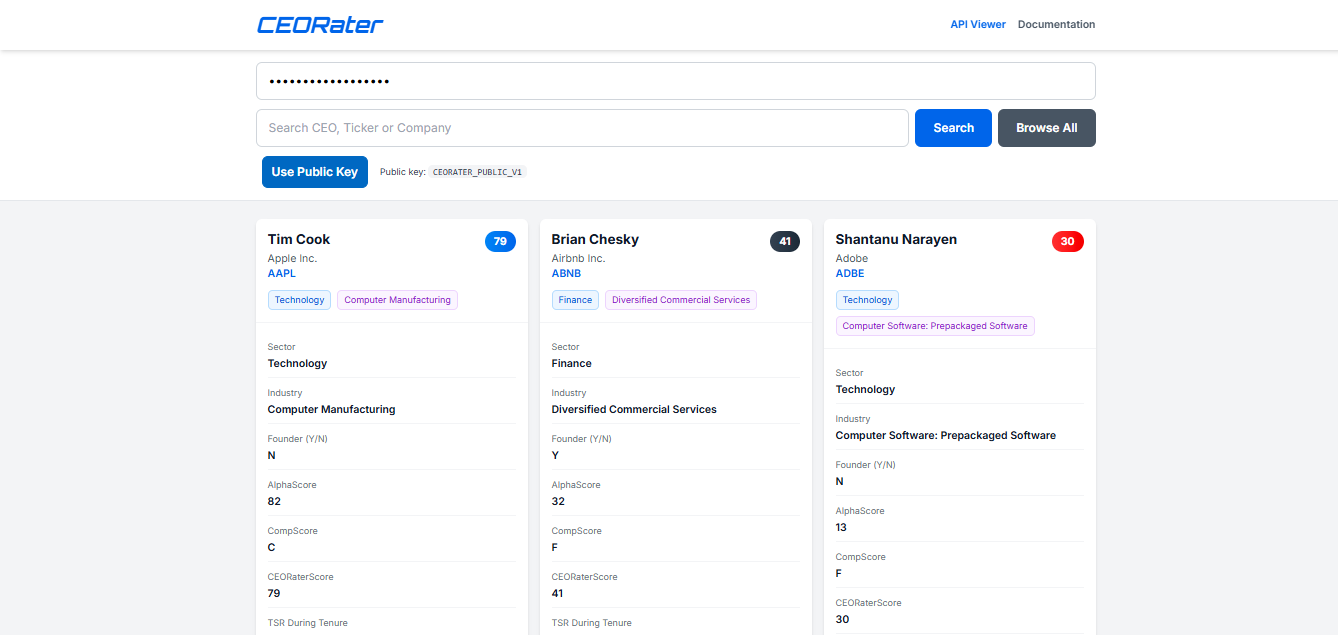
Task: Click Tim Cook's AlphaScore value 82
Action: pos(274,501)
